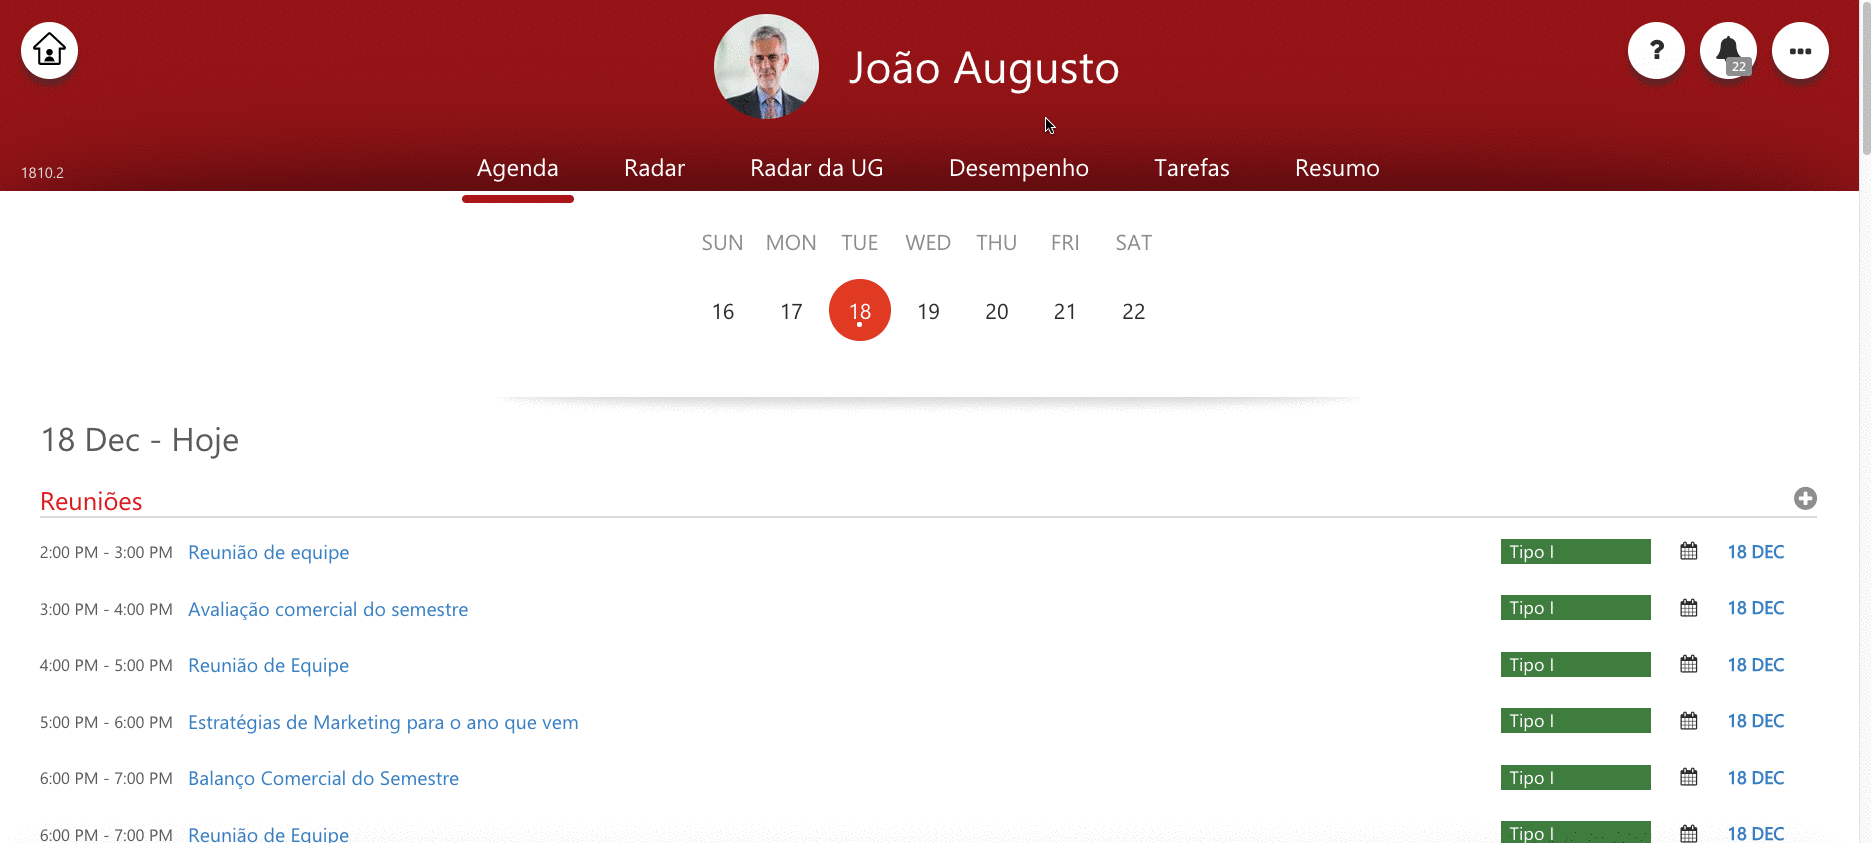Open the 2:00 PM Reunião de equipe meeting
This screenshot has height=843, width=1871.
[268, 552]
